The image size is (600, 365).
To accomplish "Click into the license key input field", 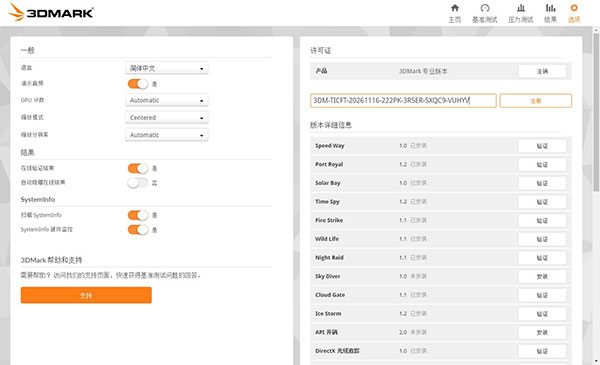I will pyautogui.click(x=403, y=101).
